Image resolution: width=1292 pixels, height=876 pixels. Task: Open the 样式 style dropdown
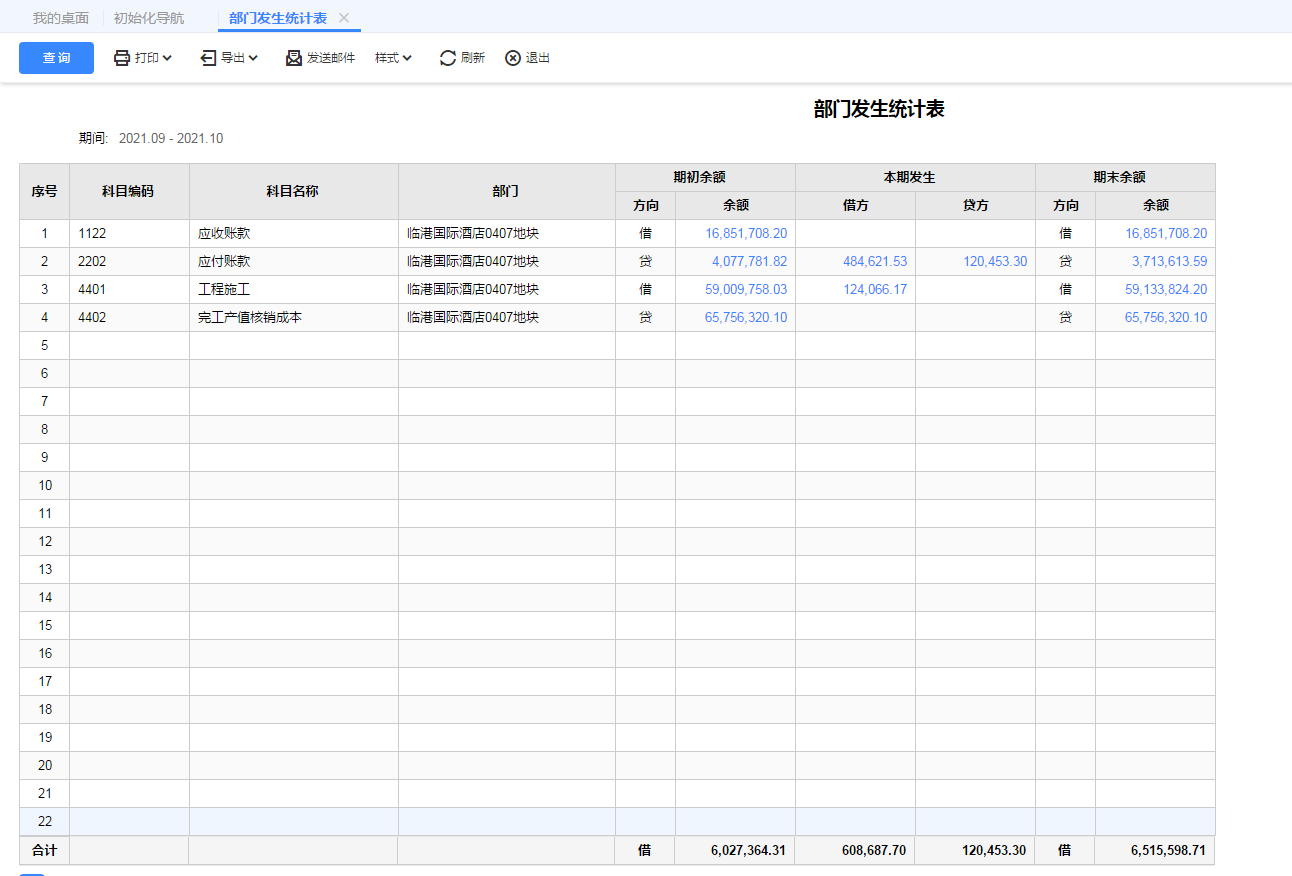tap(393, 58)
